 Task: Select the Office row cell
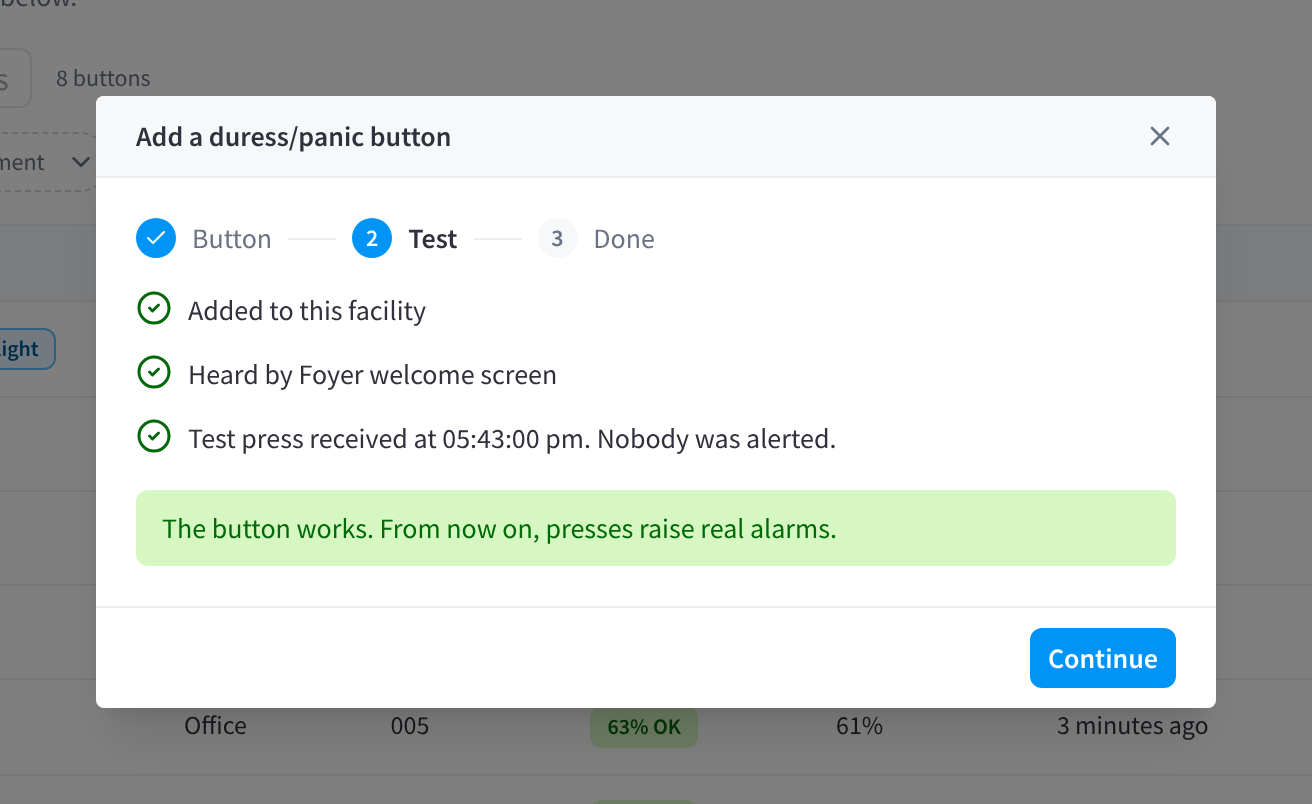coord(215,726)
